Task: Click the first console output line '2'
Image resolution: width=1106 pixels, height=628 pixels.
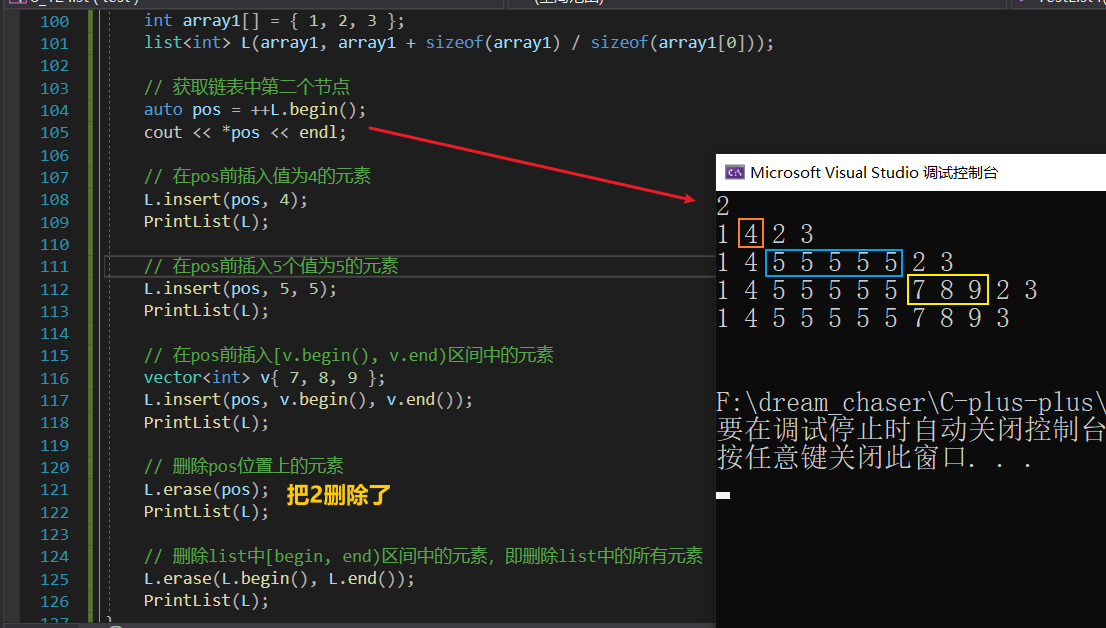Action: (723, 206)
